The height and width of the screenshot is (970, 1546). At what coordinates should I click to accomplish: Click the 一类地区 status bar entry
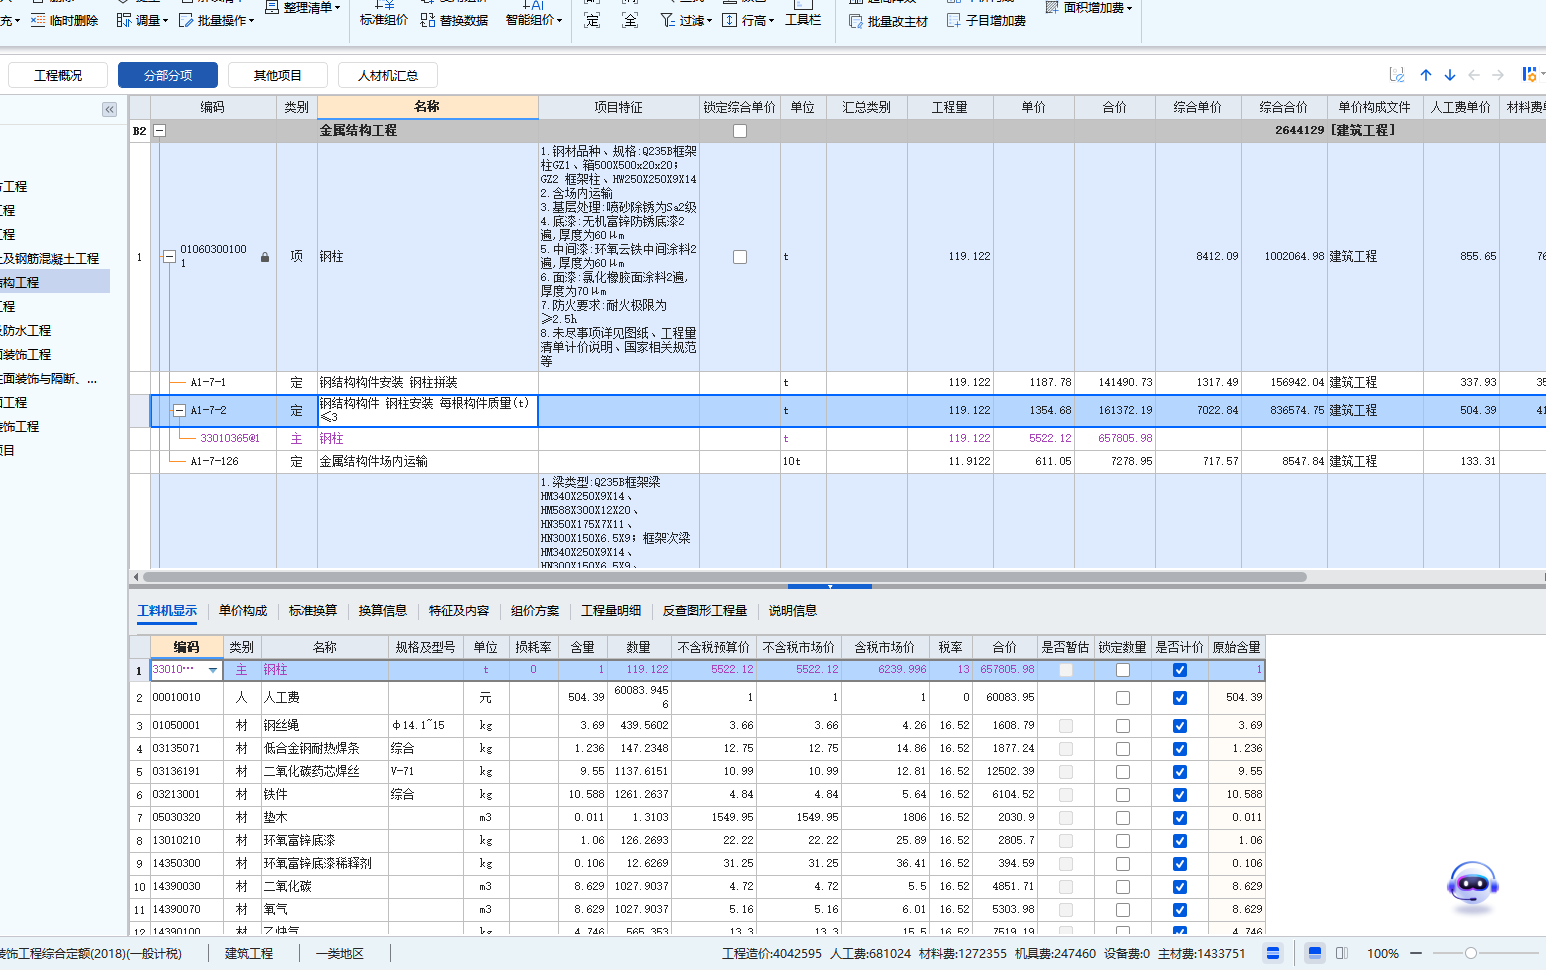click(339, 954)
